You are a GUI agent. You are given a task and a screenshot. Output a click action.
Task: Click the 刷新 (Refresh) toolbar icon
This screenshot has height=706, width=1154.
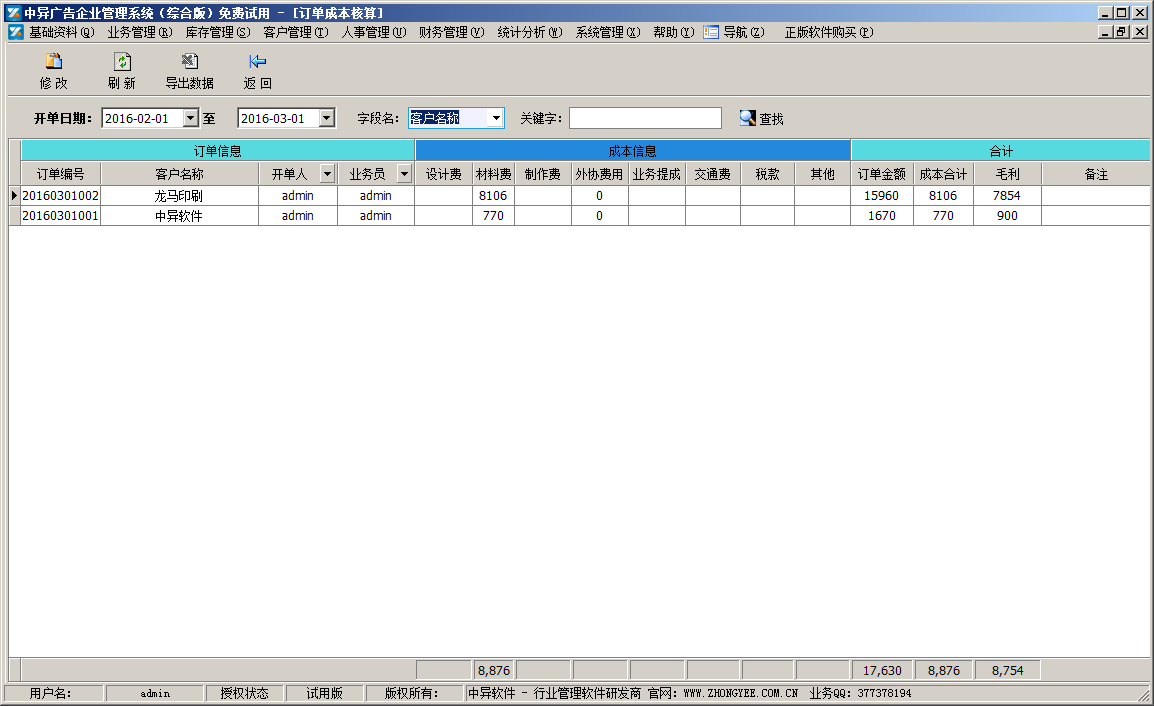(x=122, y=62)
